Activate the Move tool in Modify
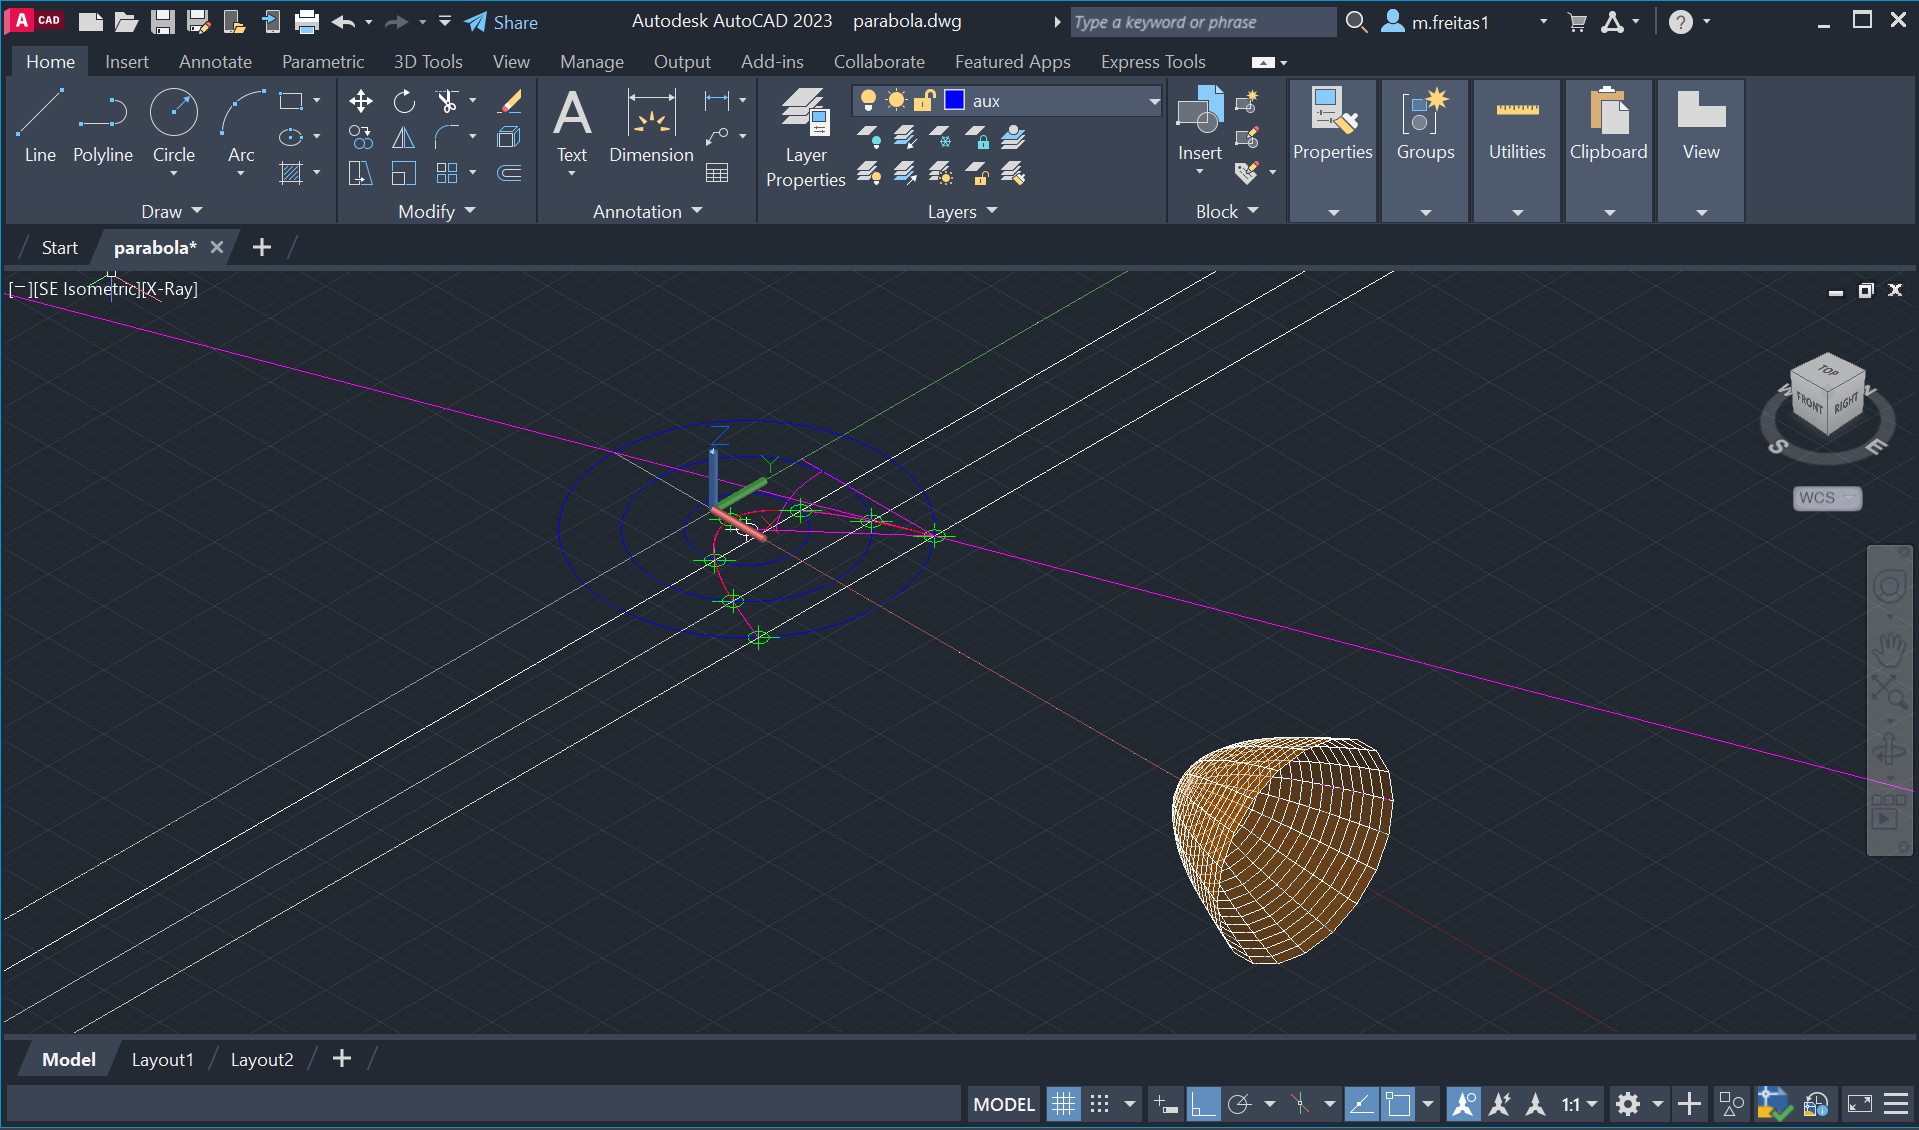This screenshot has height=1130, width=1919. click(360, 101)
